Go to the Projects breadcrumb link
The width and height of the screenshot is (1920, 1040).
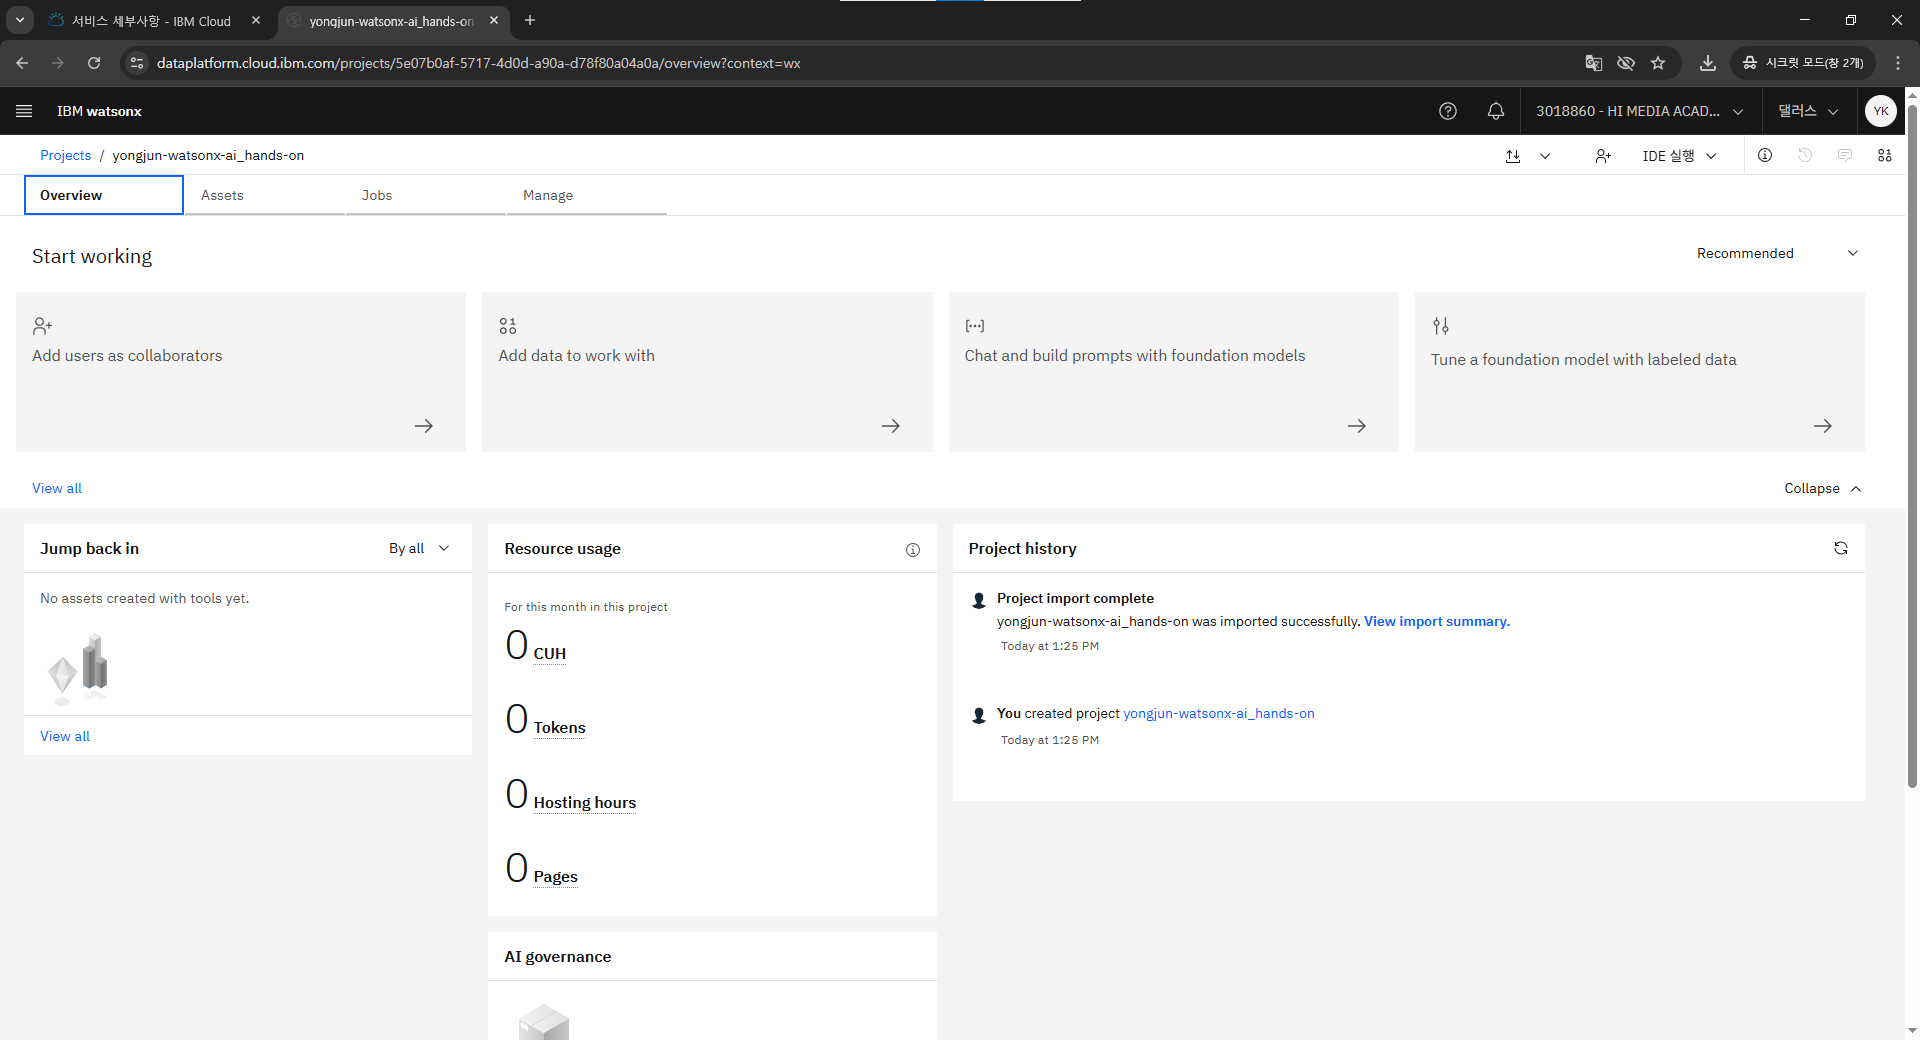click(65, 155)
